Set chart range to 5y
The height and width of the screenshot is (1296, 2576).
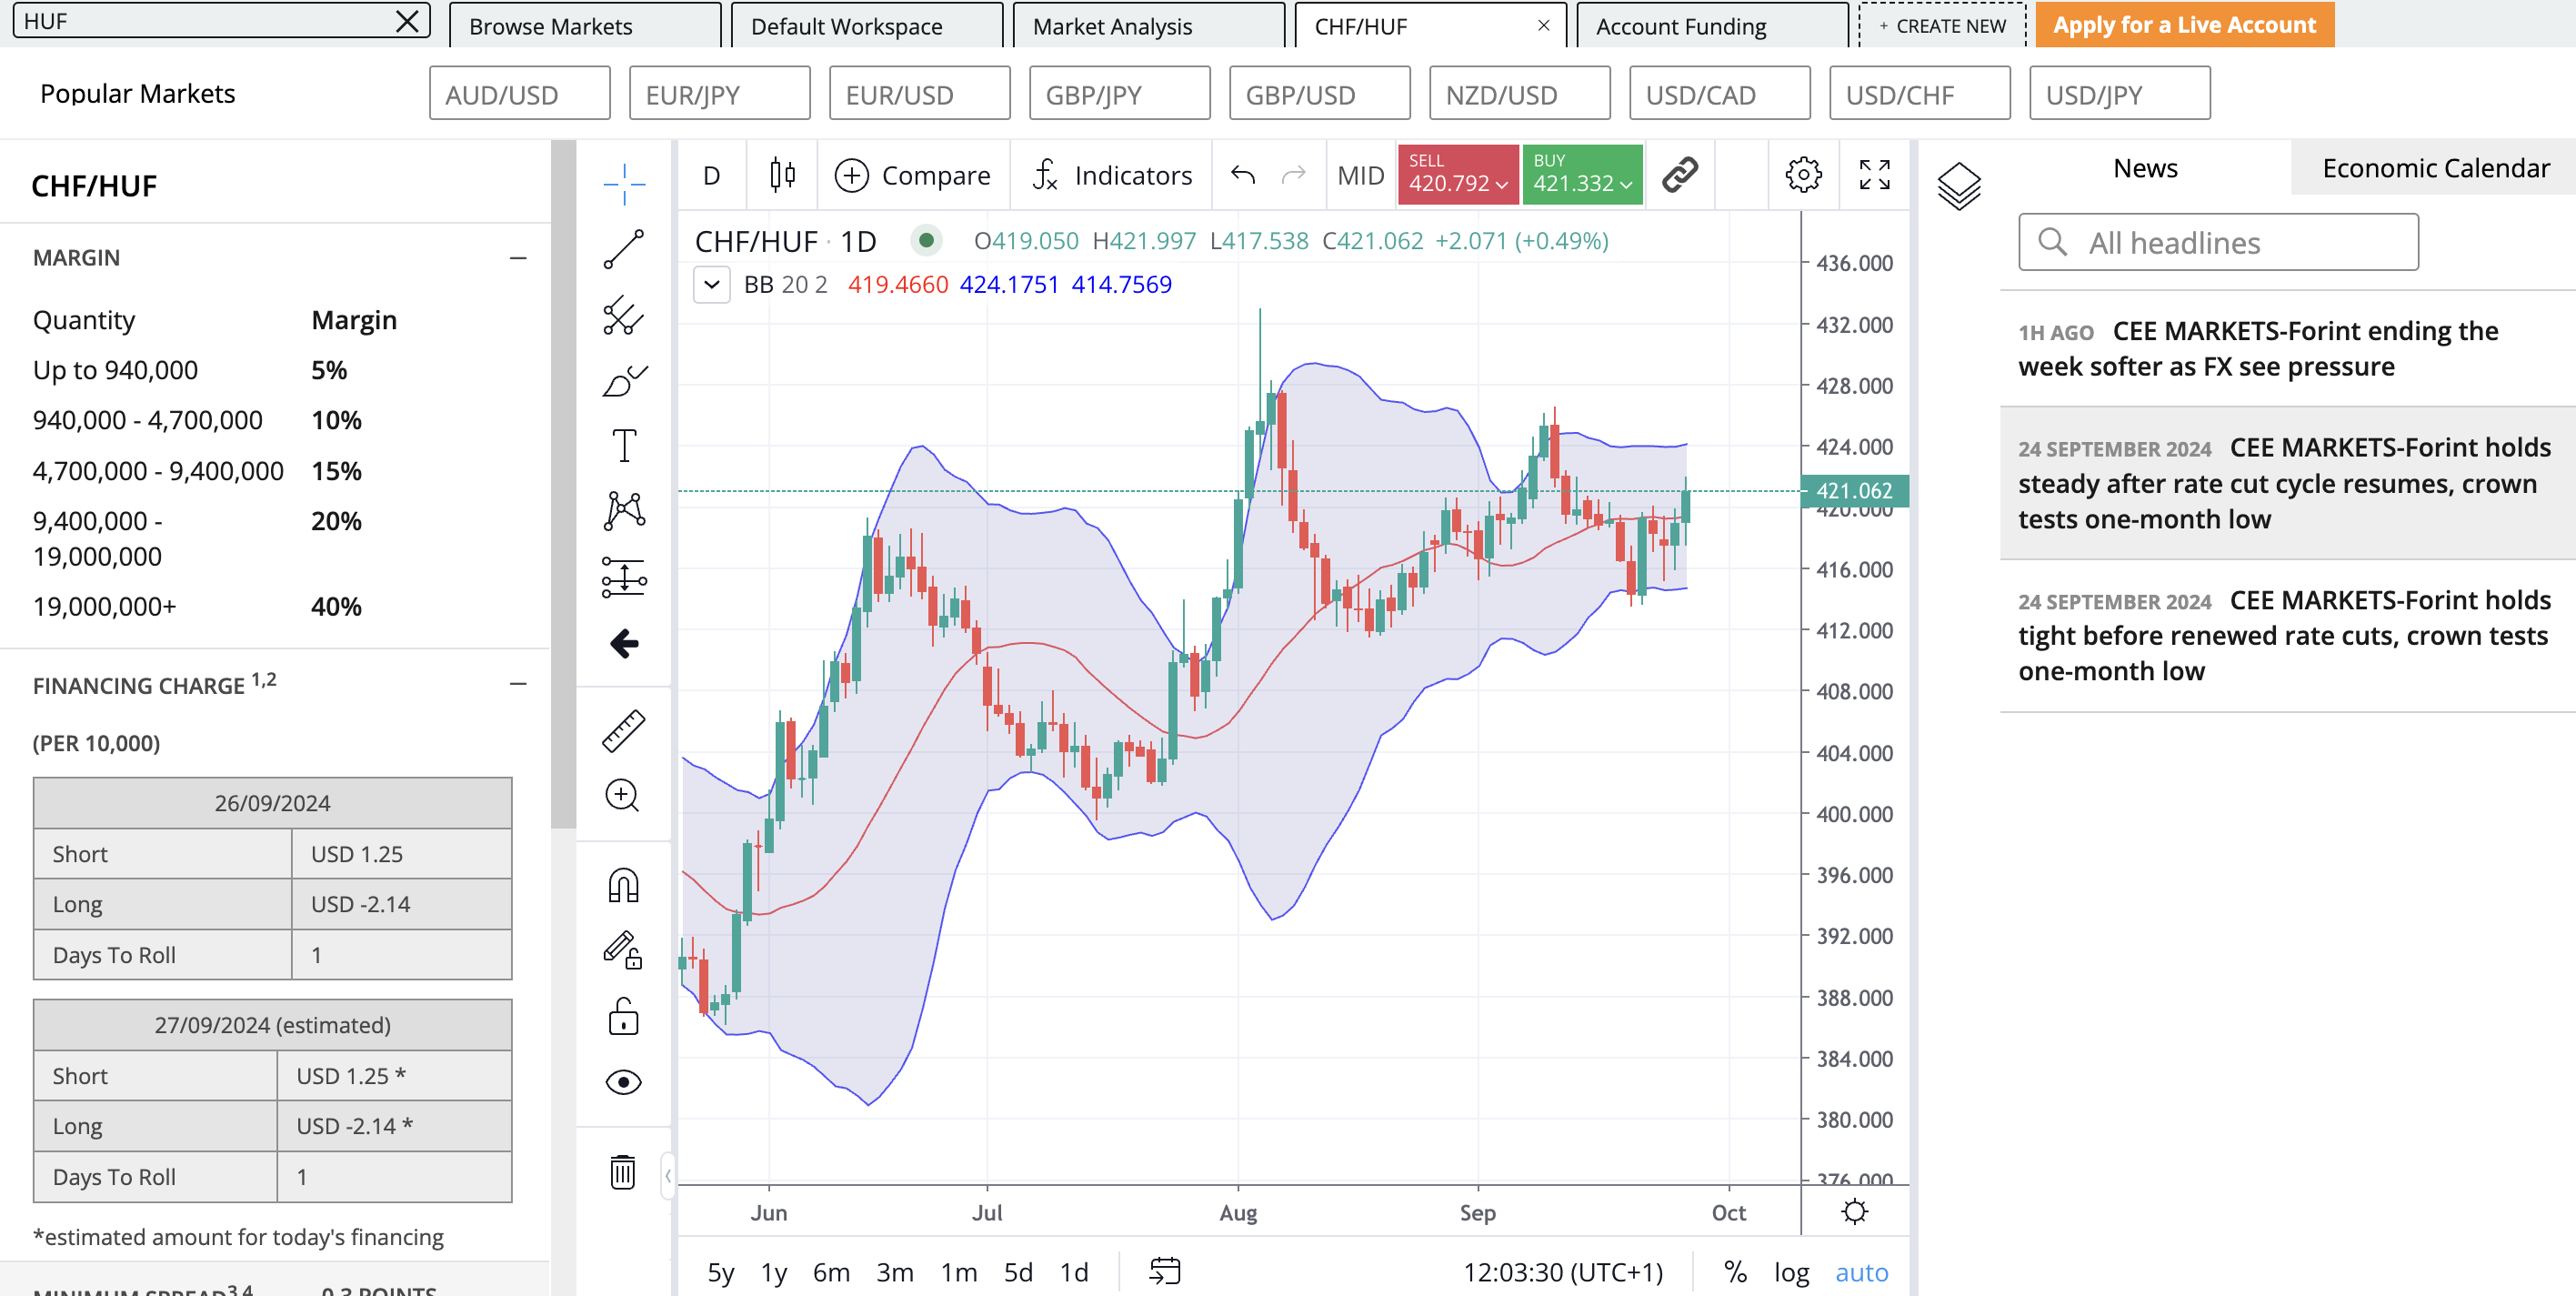click(720, 1272)
